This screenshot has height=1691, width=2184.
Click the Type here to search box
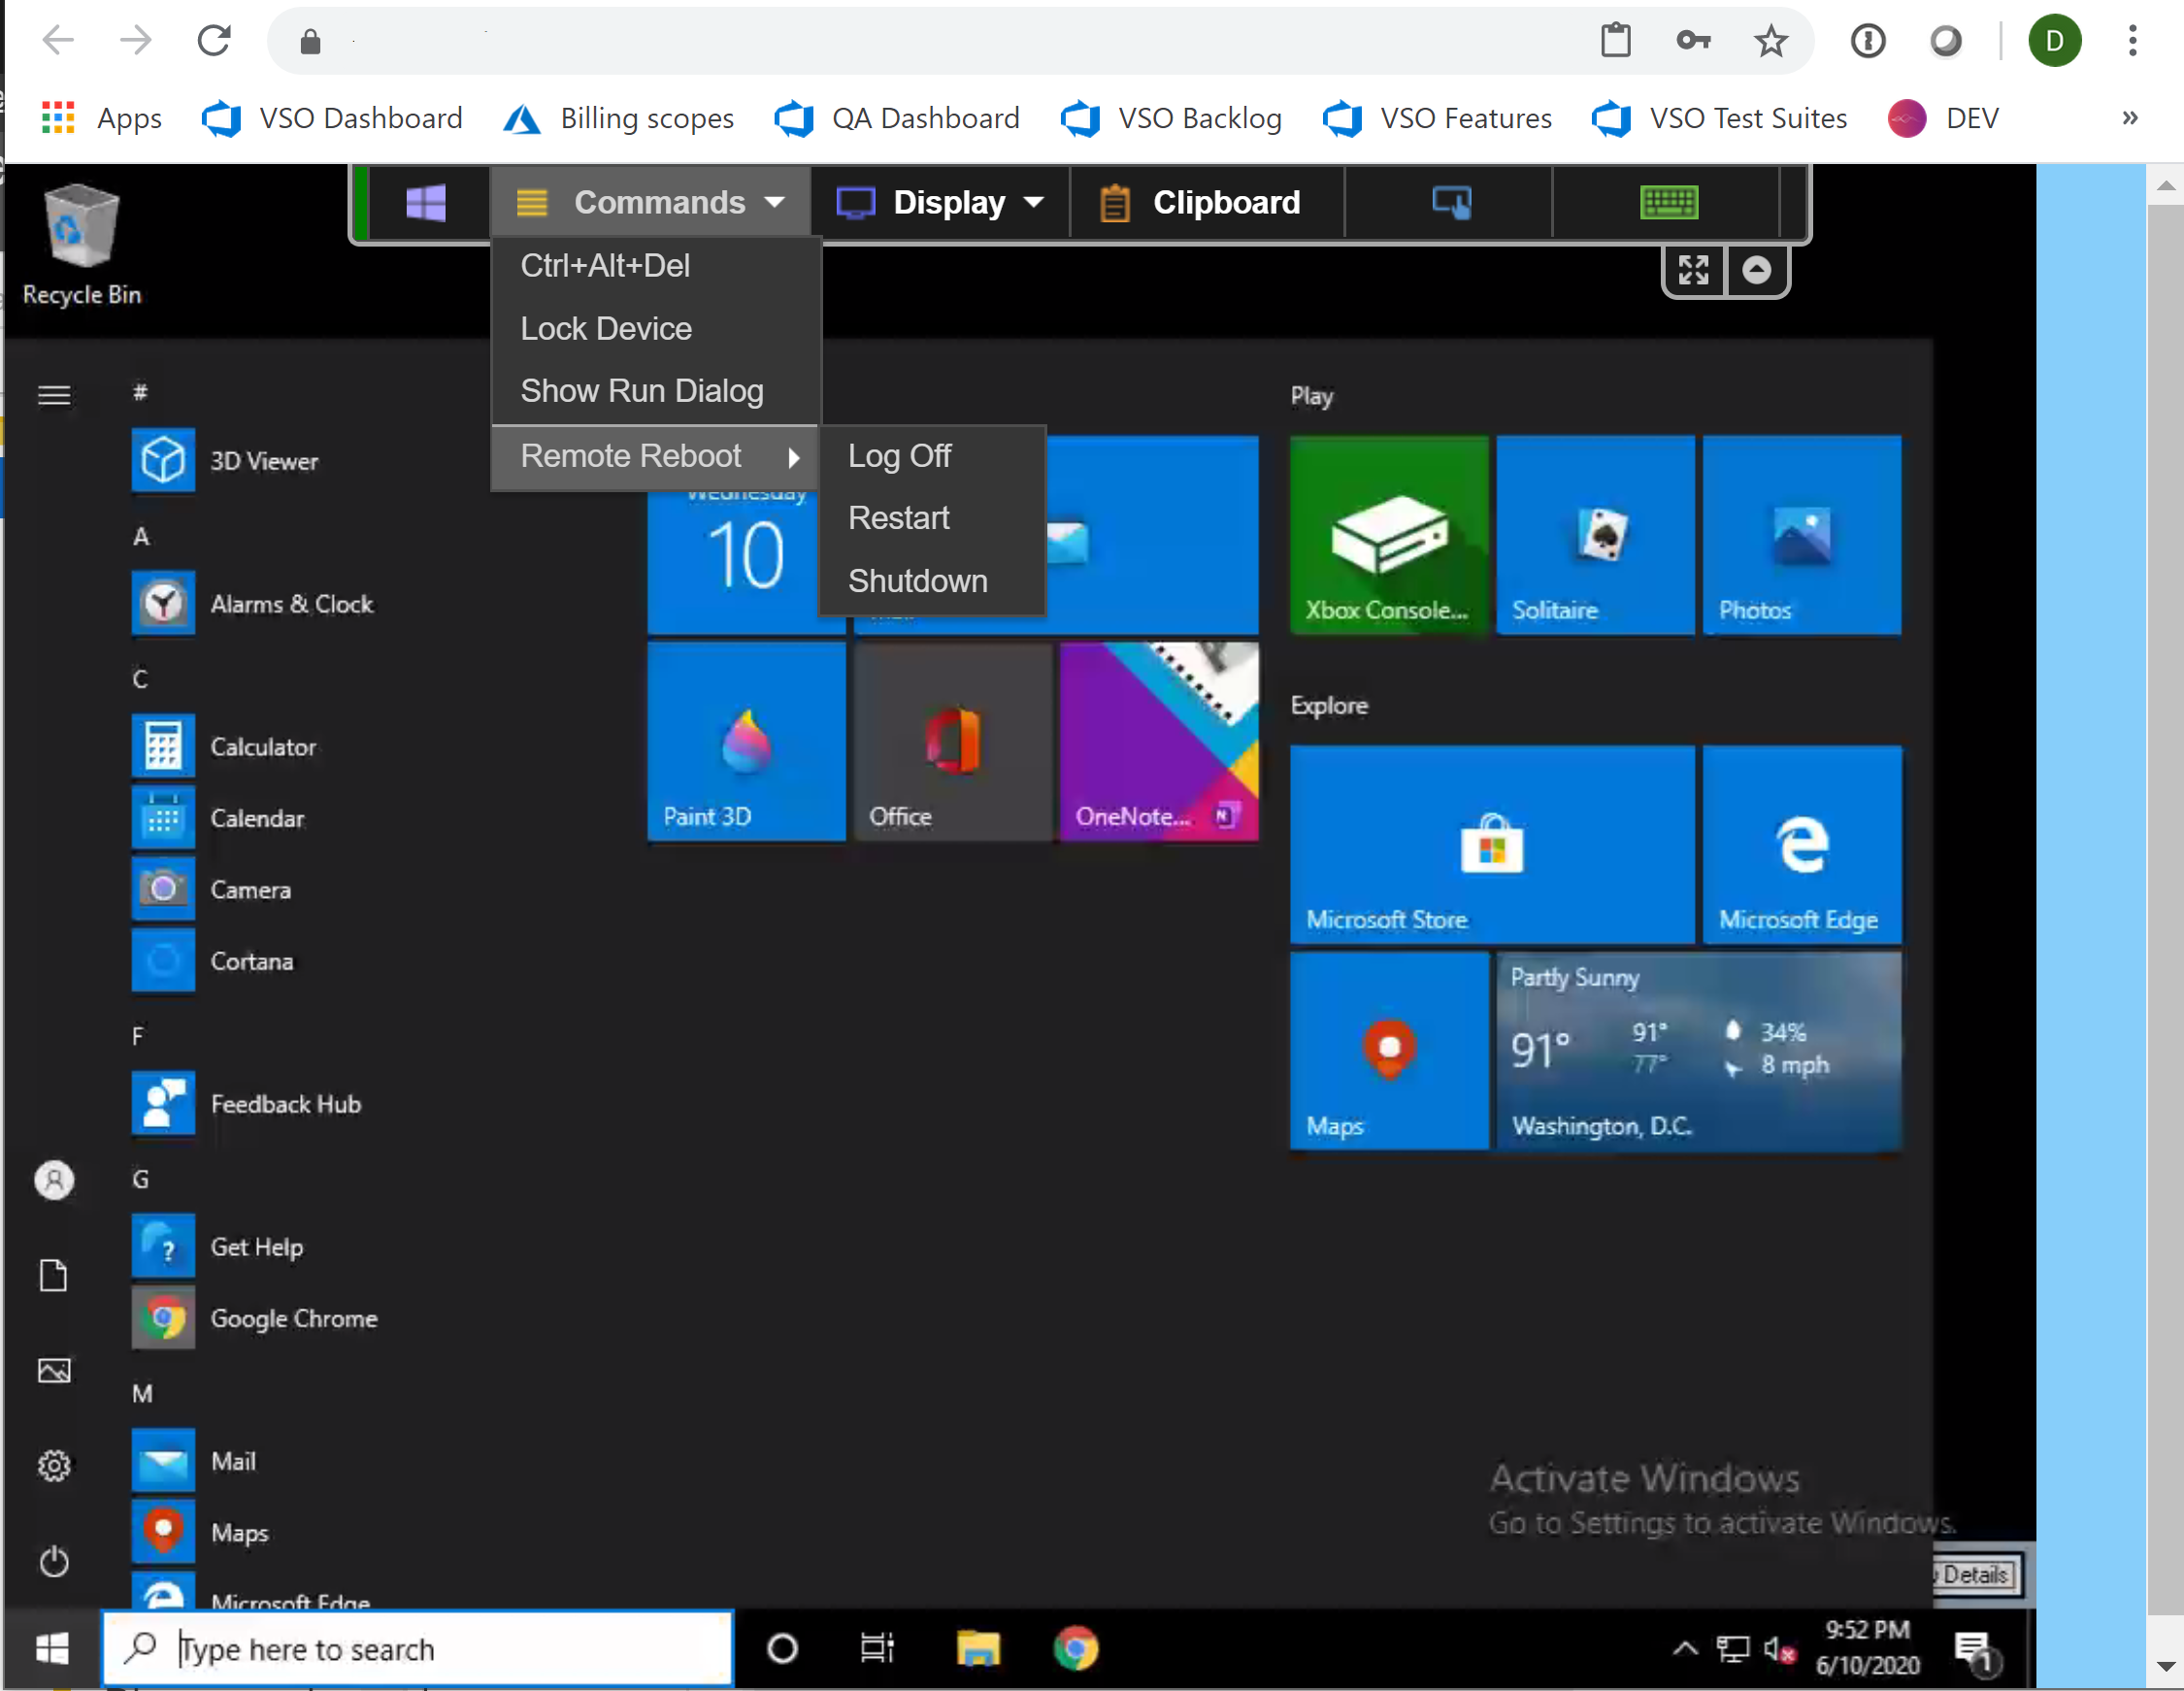(x=418, y=1647)
